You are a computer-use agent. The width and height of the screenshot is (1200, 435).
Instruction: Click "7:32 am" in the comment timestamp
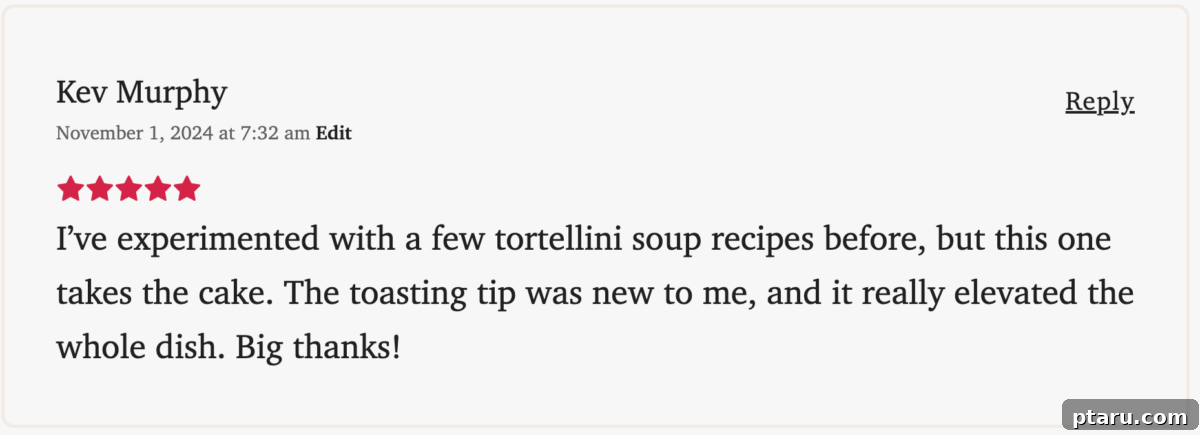pyautogui.click(x=275, y=133)
